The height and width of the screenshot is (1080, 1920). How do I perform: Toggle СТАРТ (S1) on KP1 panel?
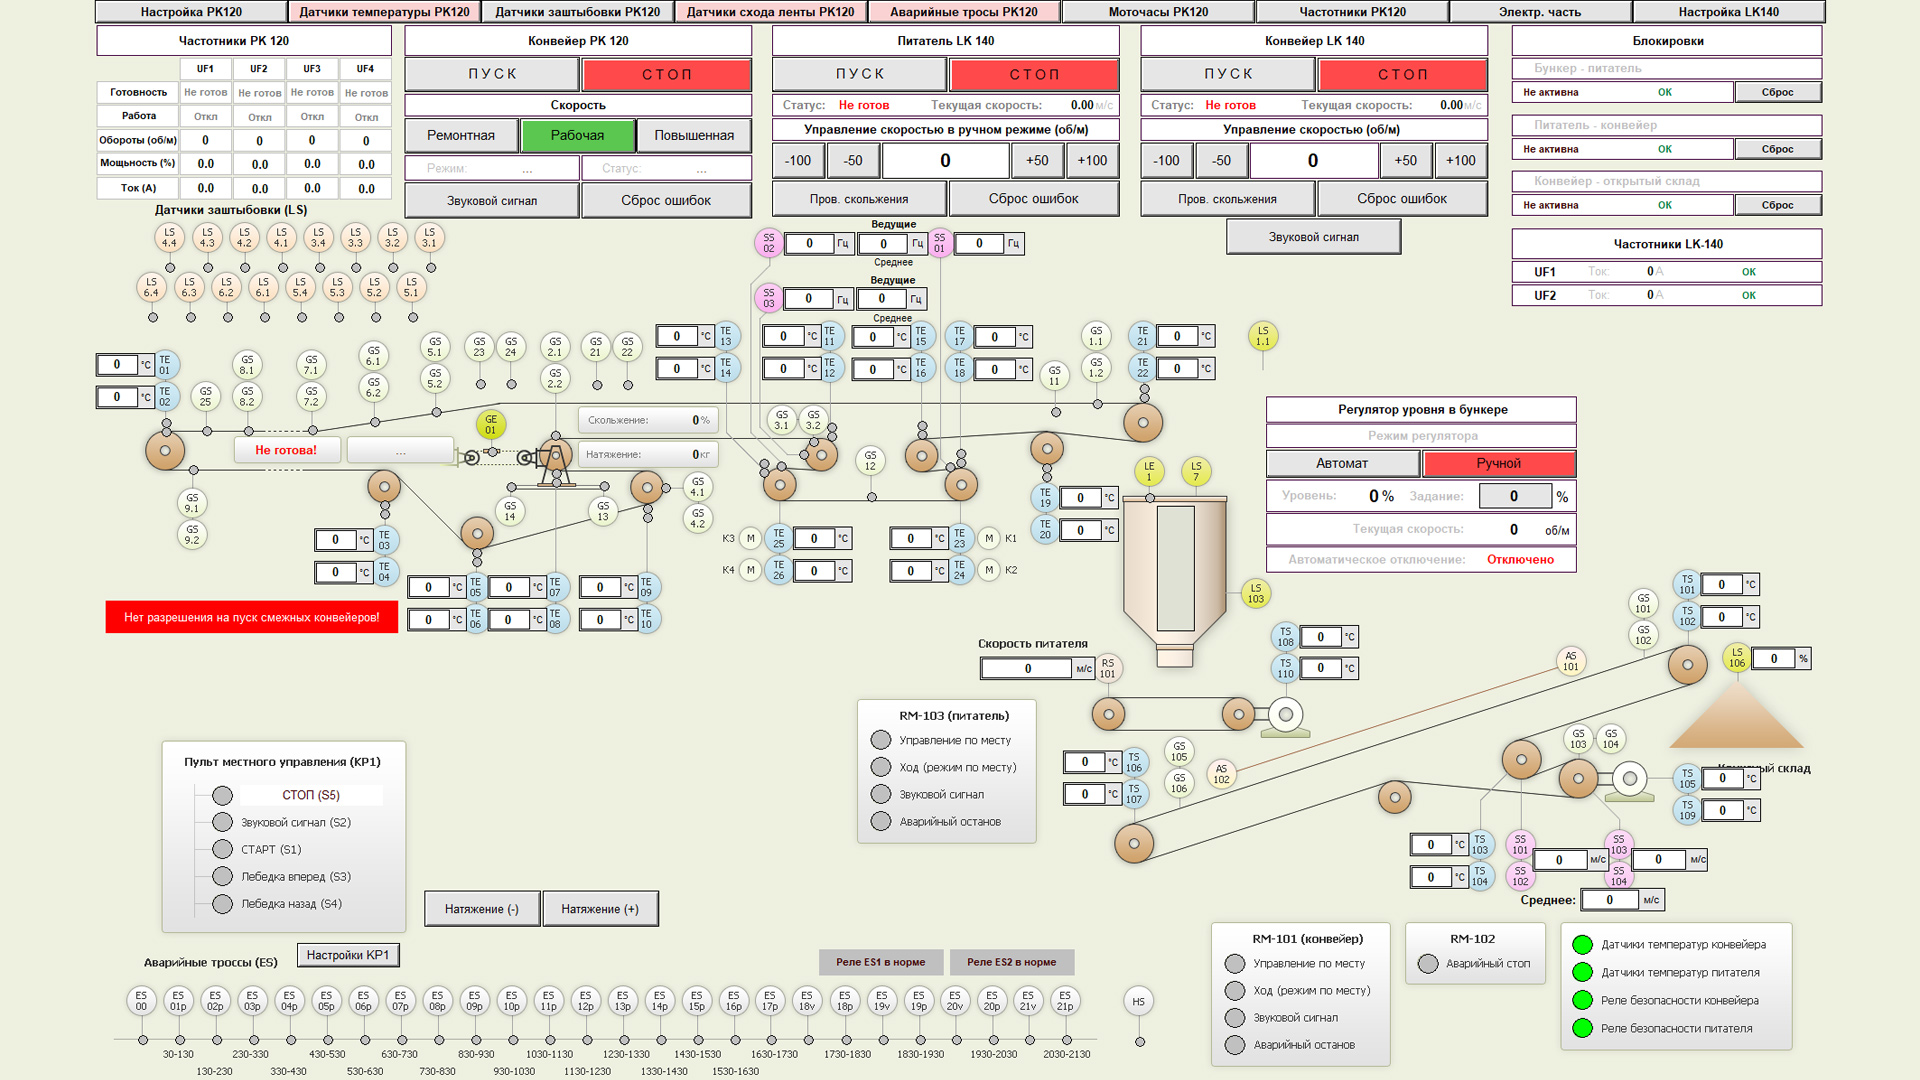pos(223,849)
